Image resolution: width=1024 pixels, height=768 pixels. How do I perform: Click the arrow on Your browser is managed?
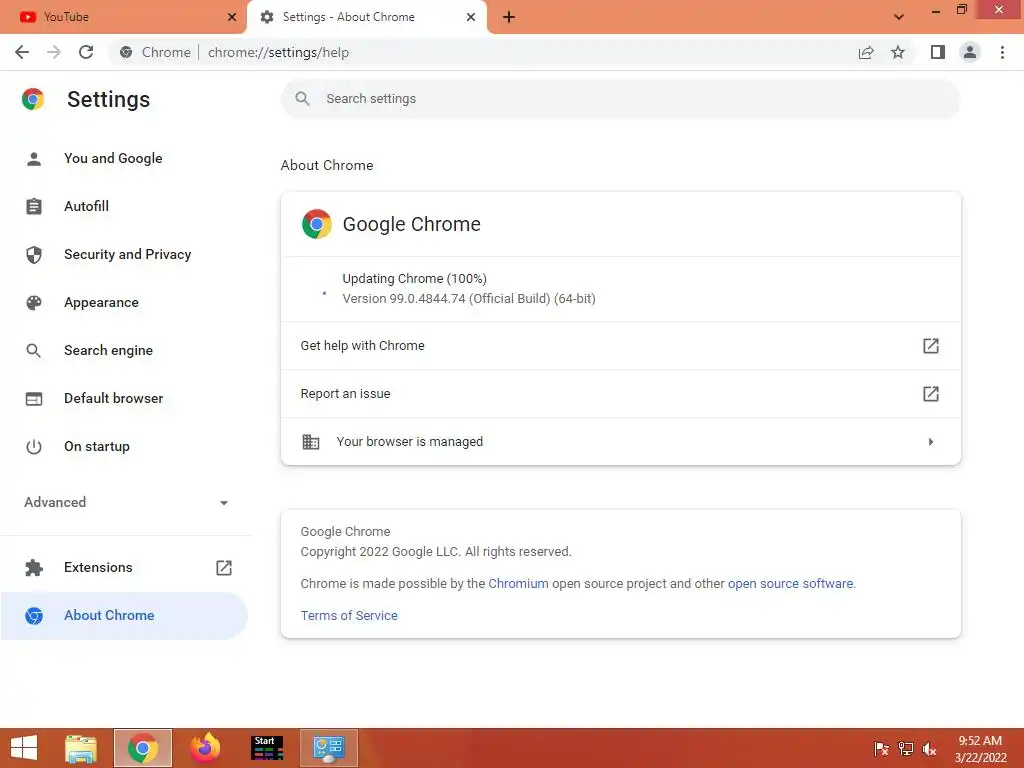coord(931,442)
